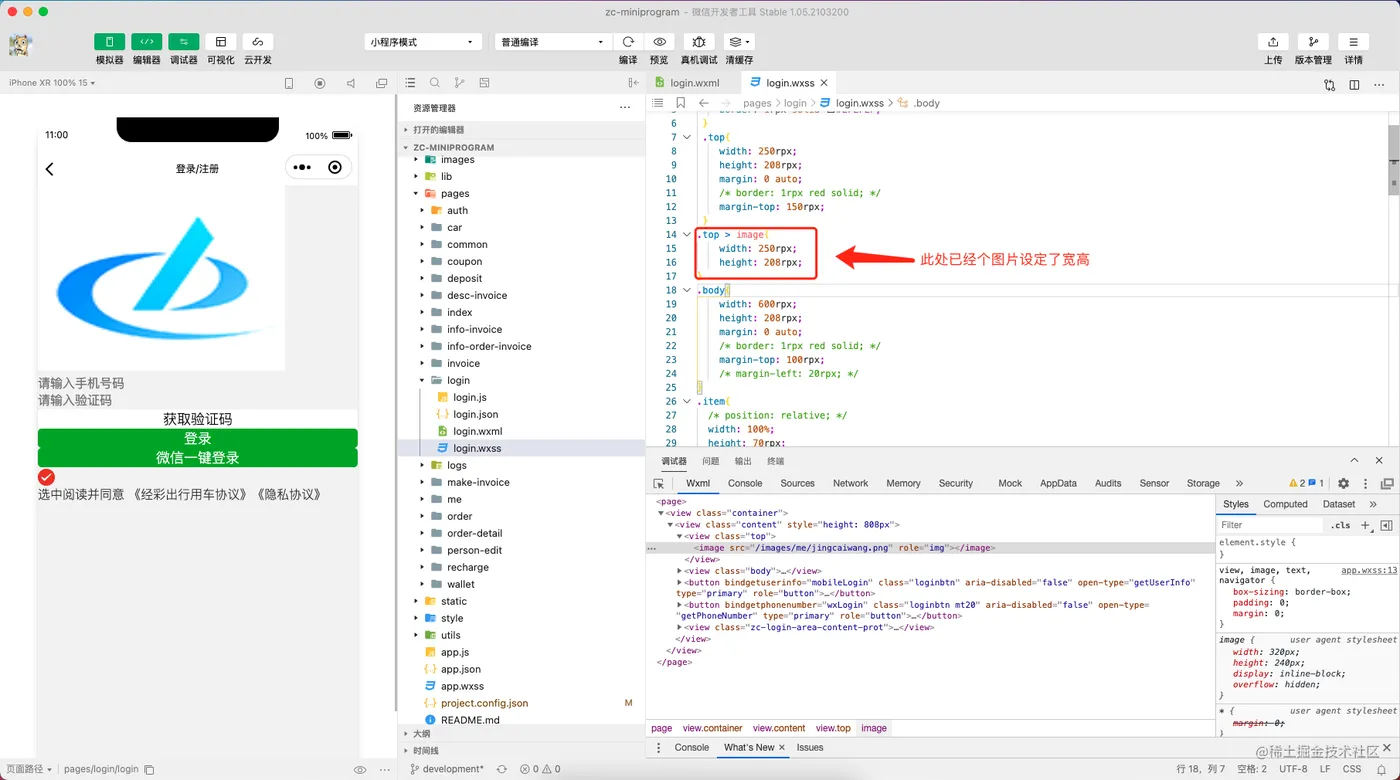Click the bookmark icon in breadcrumb bar

[681, 103]
